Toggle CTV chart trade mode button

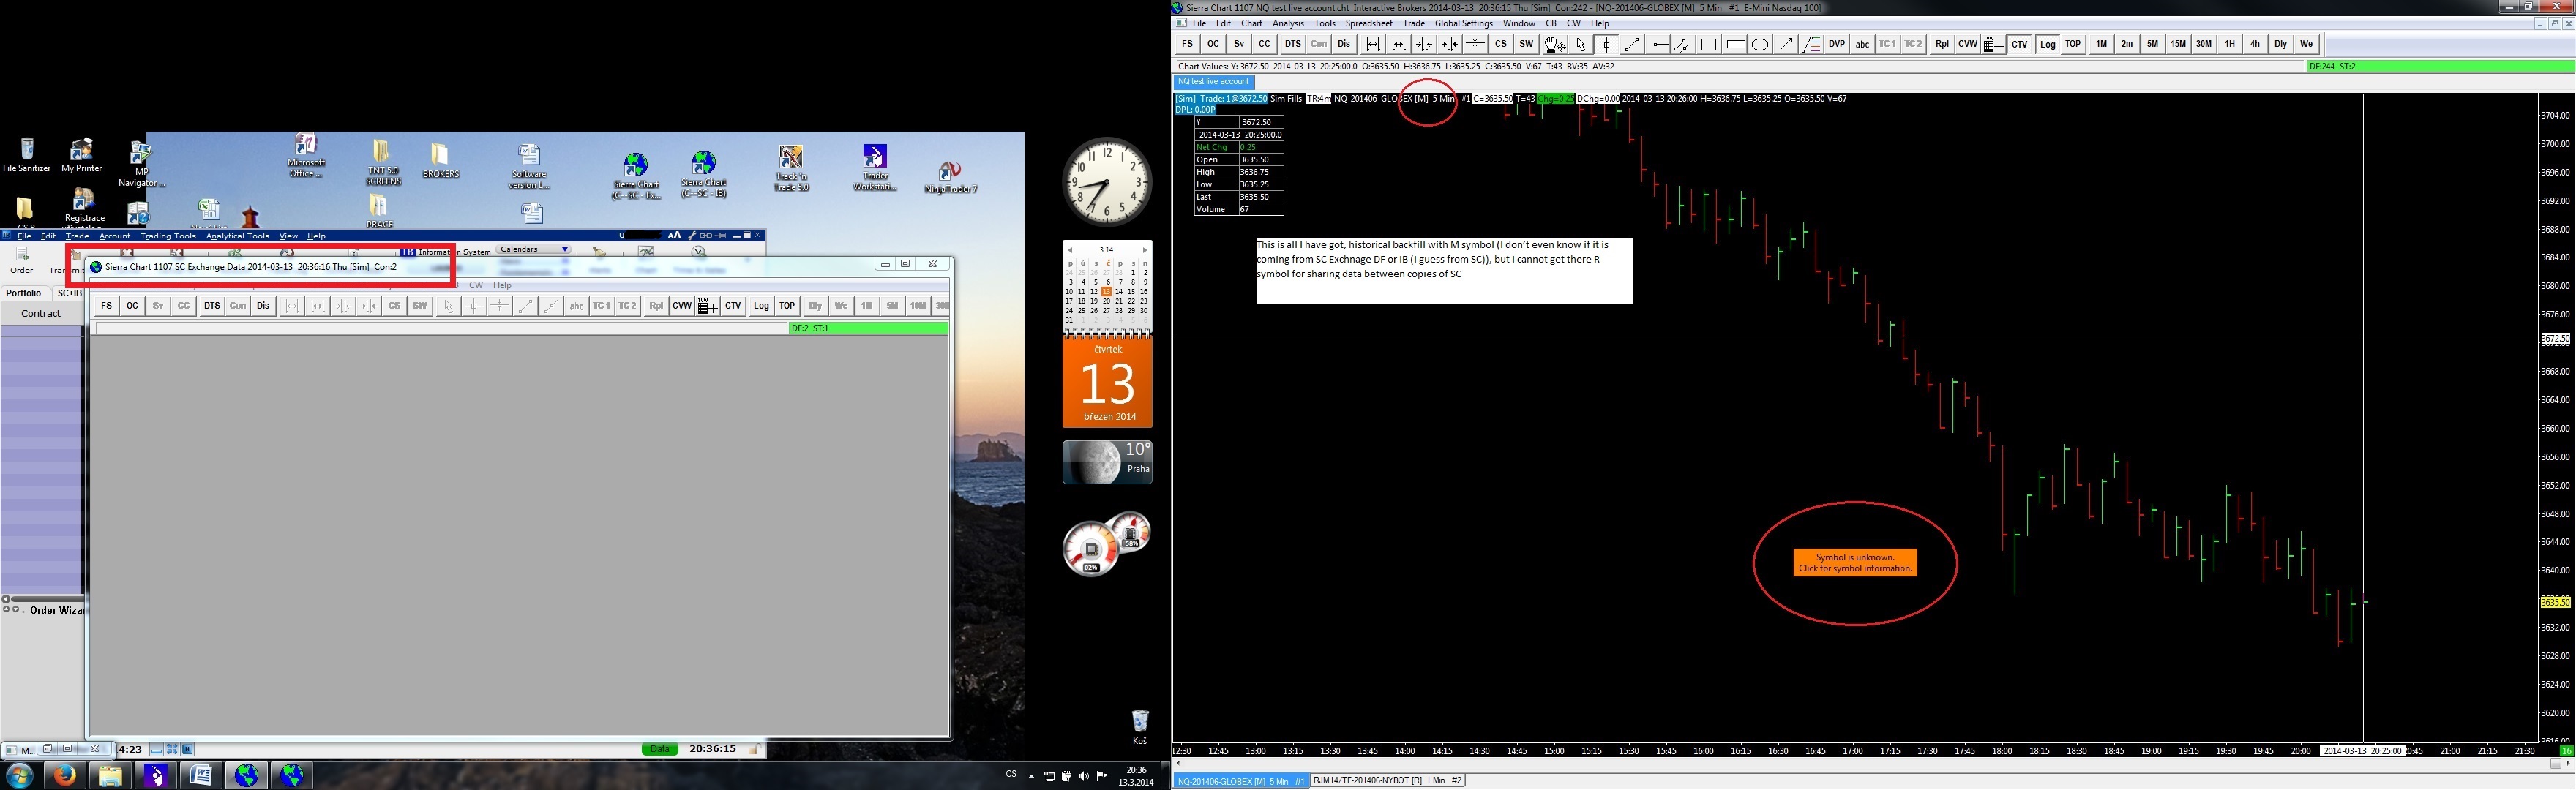(x=2020, y=44)
